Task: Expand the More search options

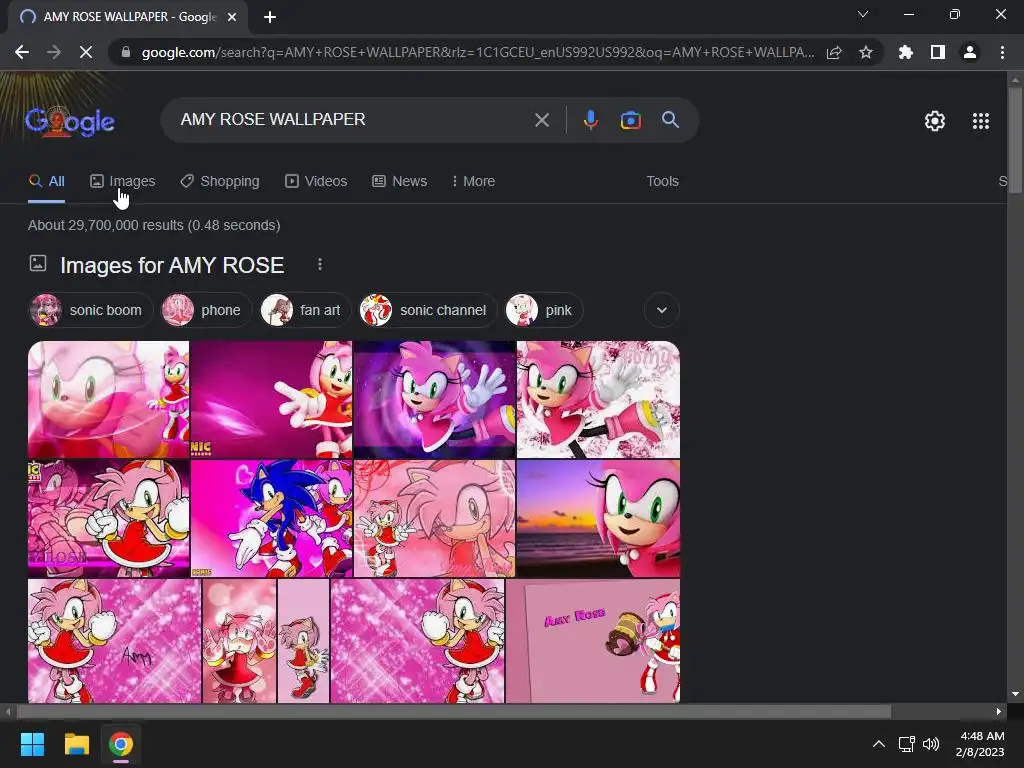Action: pos(473,182)
